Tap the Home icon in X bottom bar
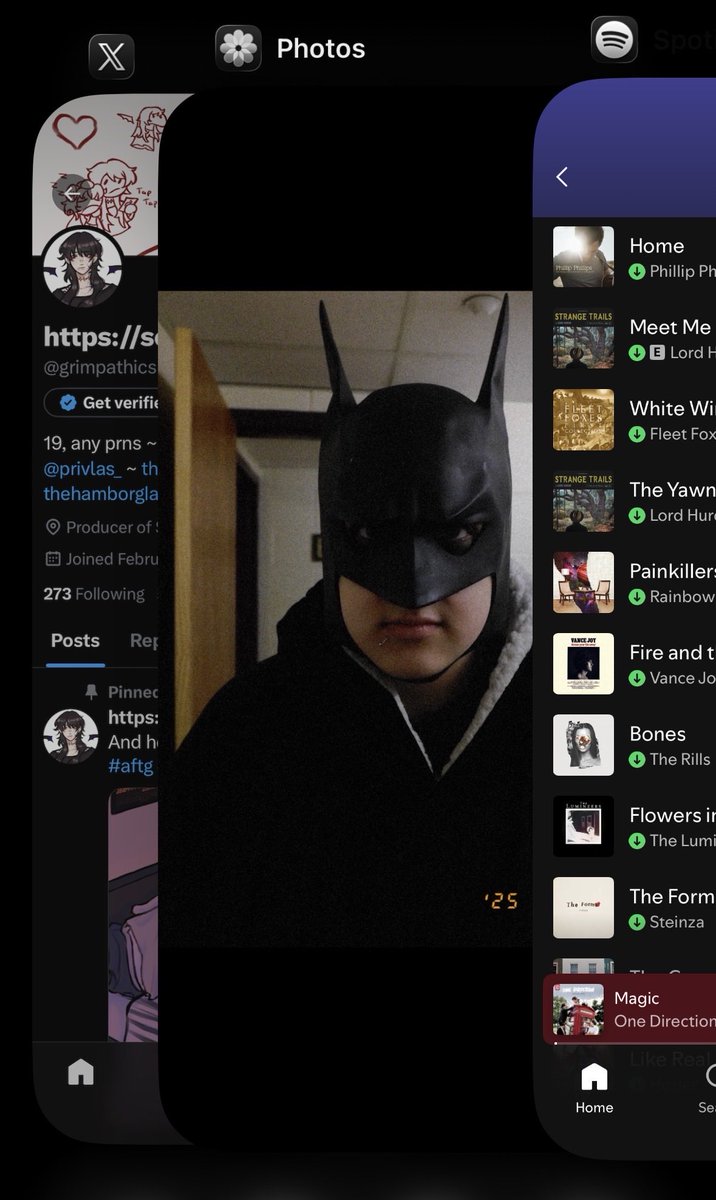The height and width of the screenshot is (1200, 716). (80, 1073)
